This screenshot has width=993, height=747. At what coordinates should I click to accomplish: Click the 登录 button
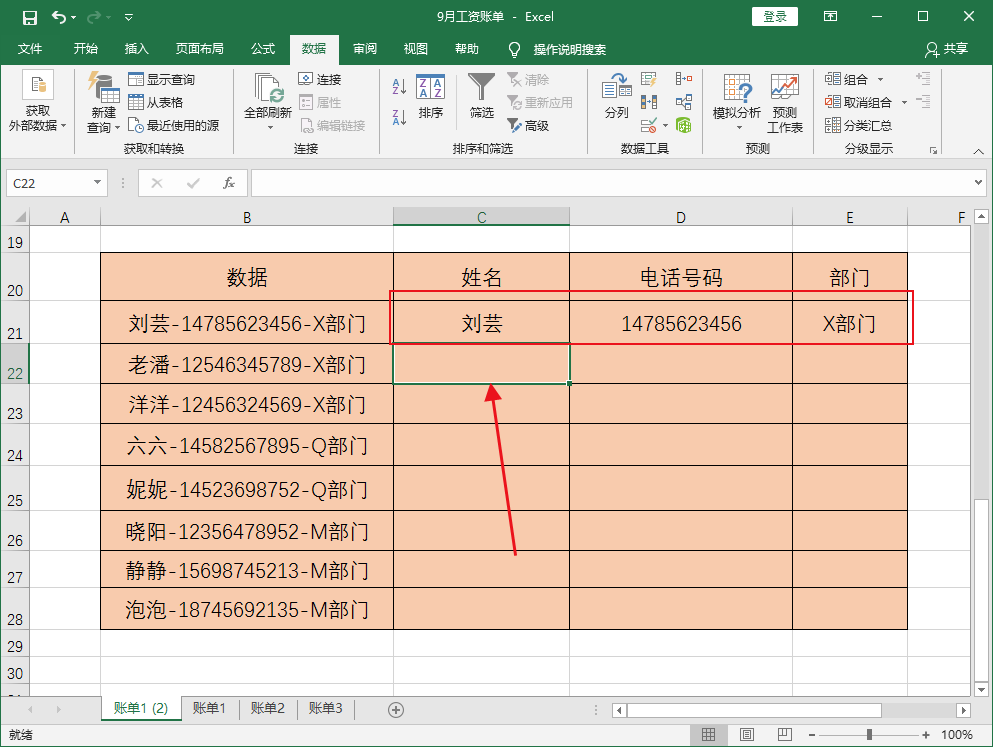(x=774, y=17)
